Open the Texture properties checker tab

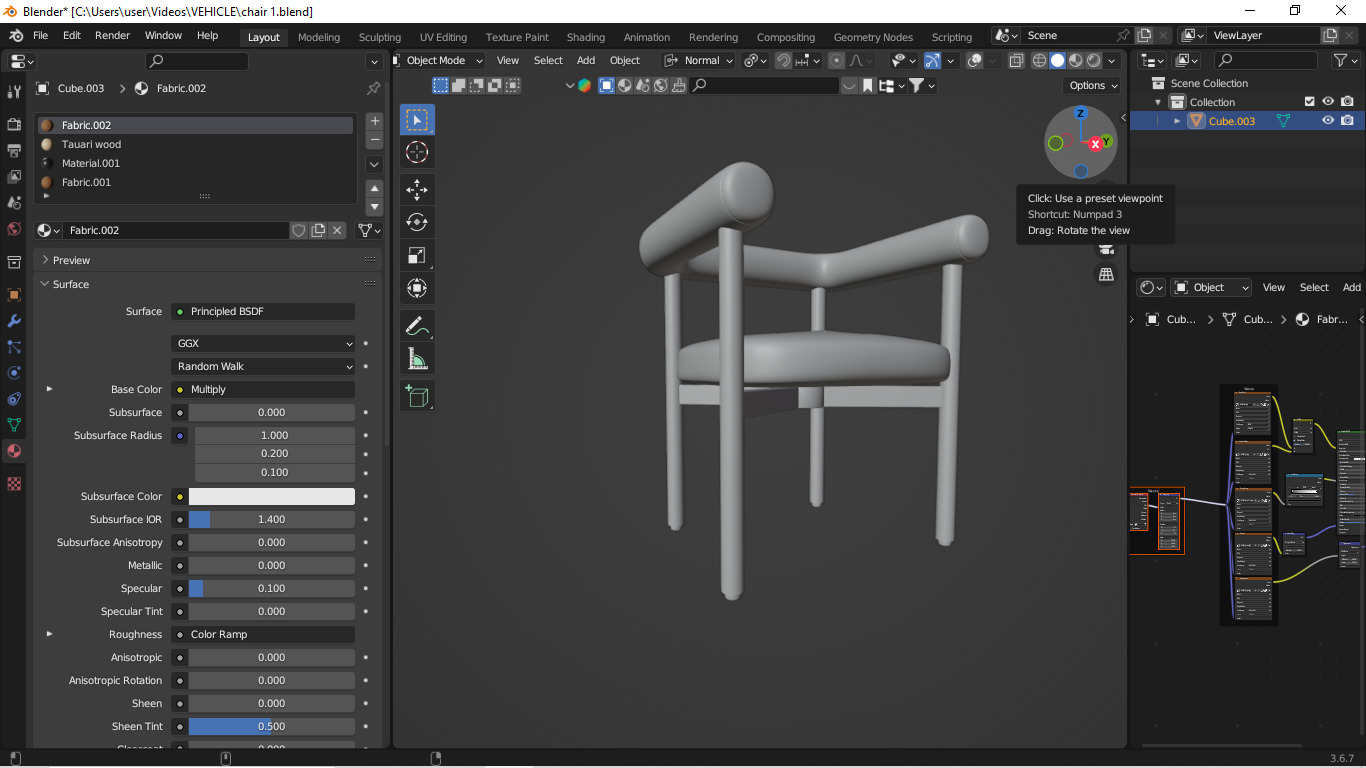[x=14, y=484]
